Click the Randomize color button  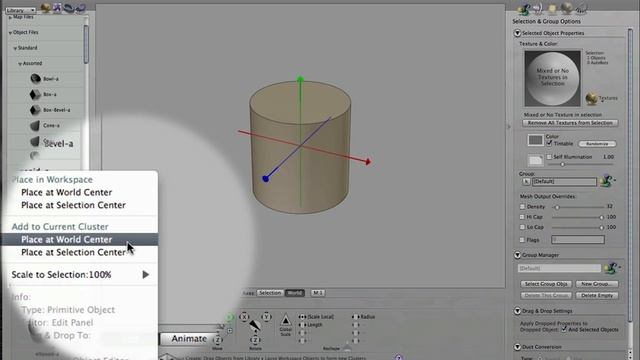pos(597,144)
